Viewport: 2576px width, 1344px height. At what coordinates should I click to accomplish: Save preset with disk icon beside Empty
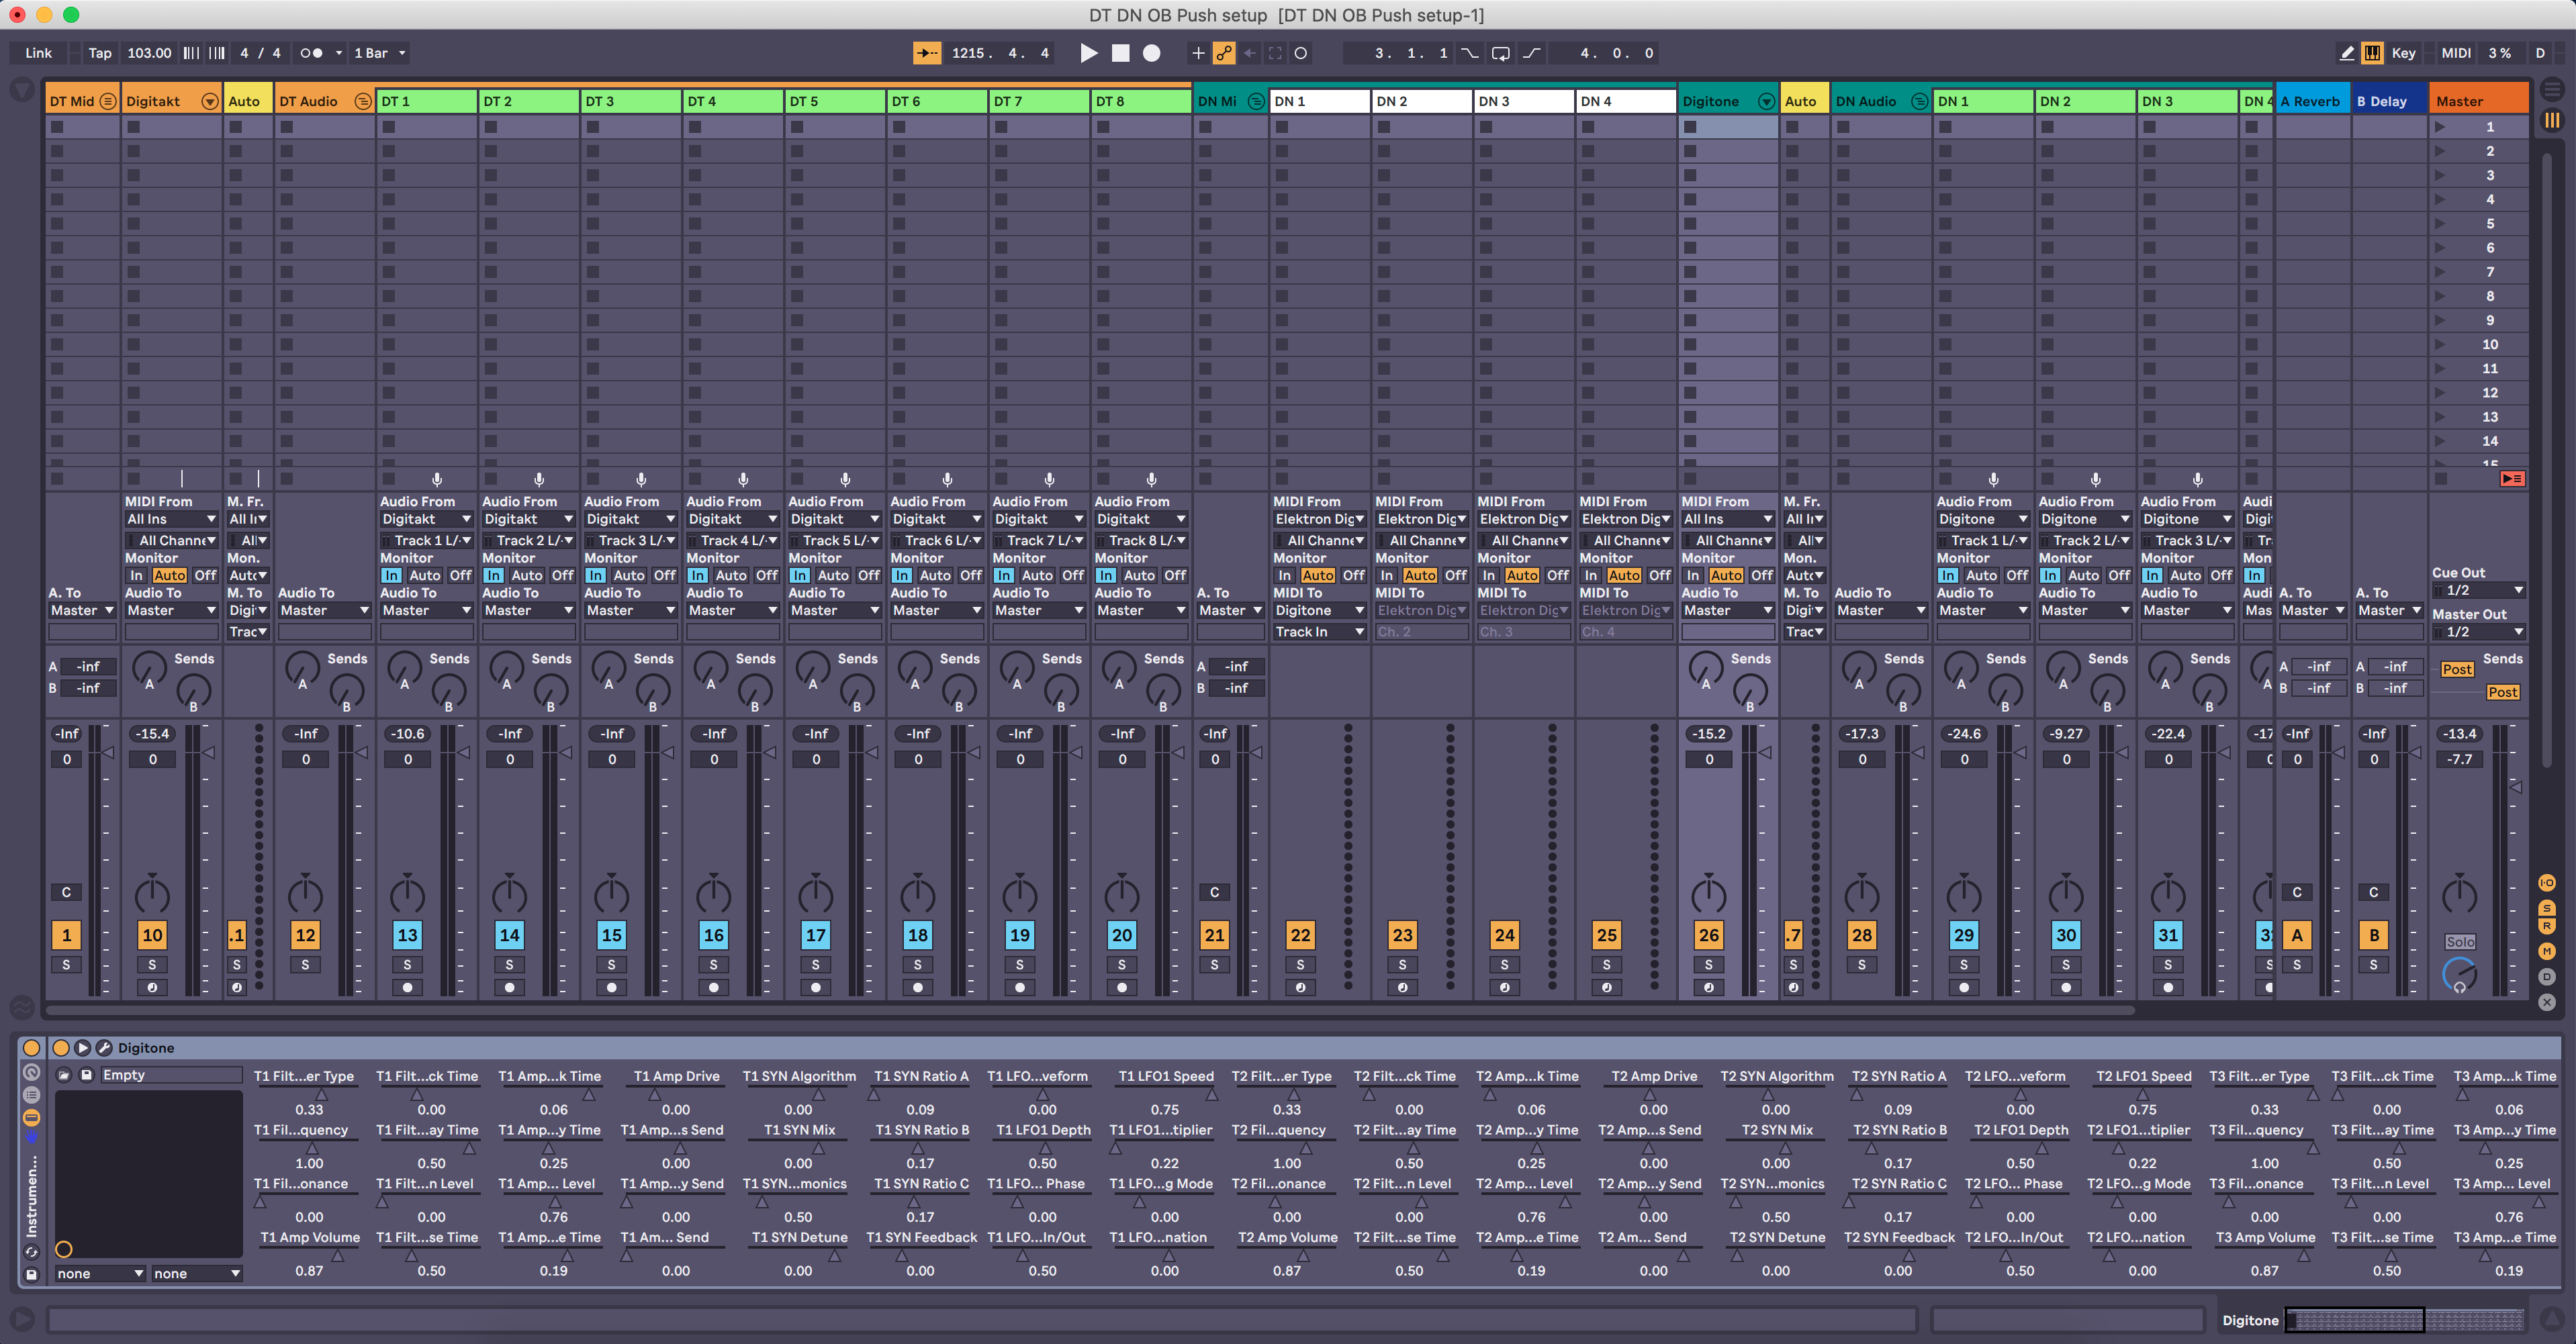(x=87, y=1075)
